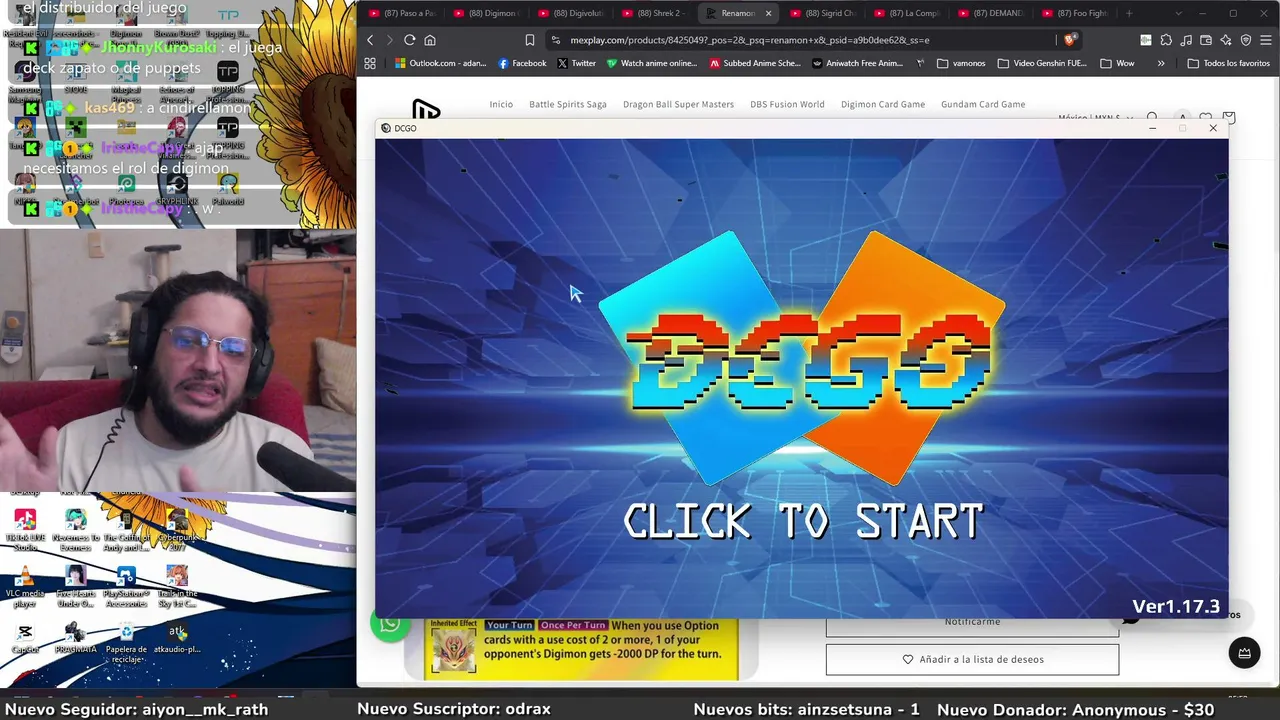This screenshot has height=720, width=1280.
Task: Open the Todos los favoritos folder
Action: point(1228,63)
